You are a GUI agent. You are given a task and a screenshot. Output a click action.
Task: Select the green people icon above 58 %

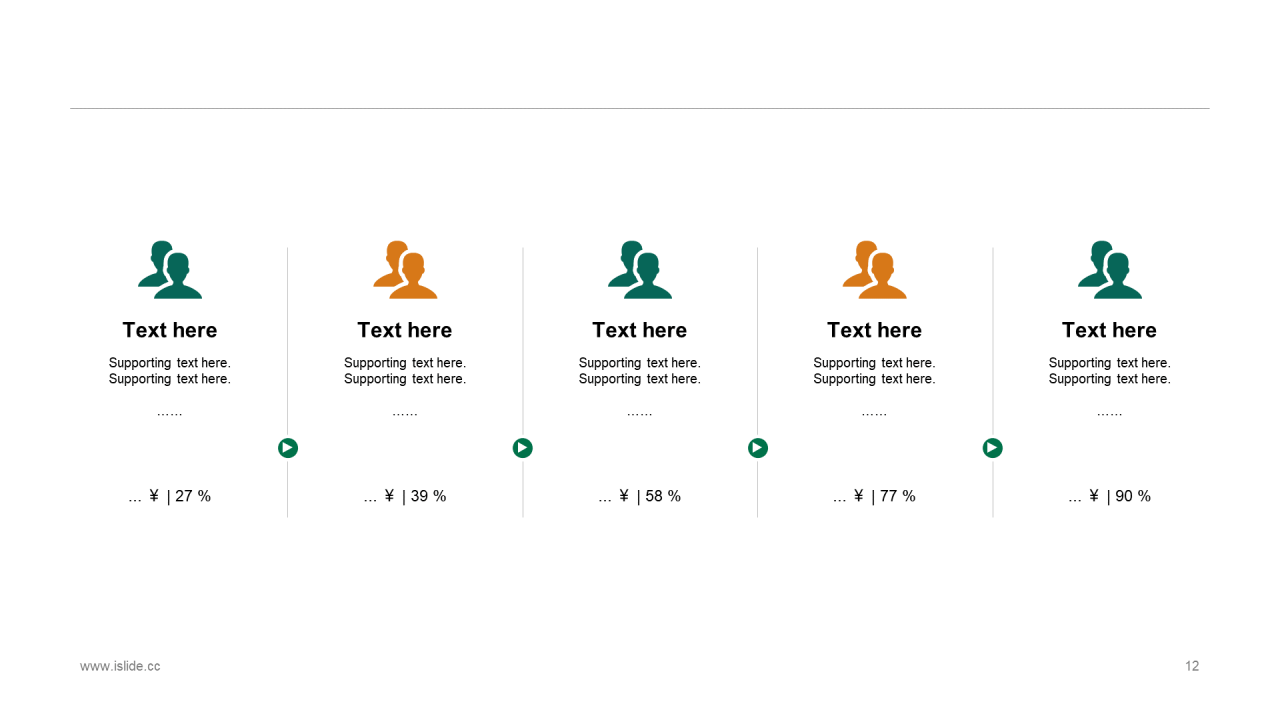[640, 270]
